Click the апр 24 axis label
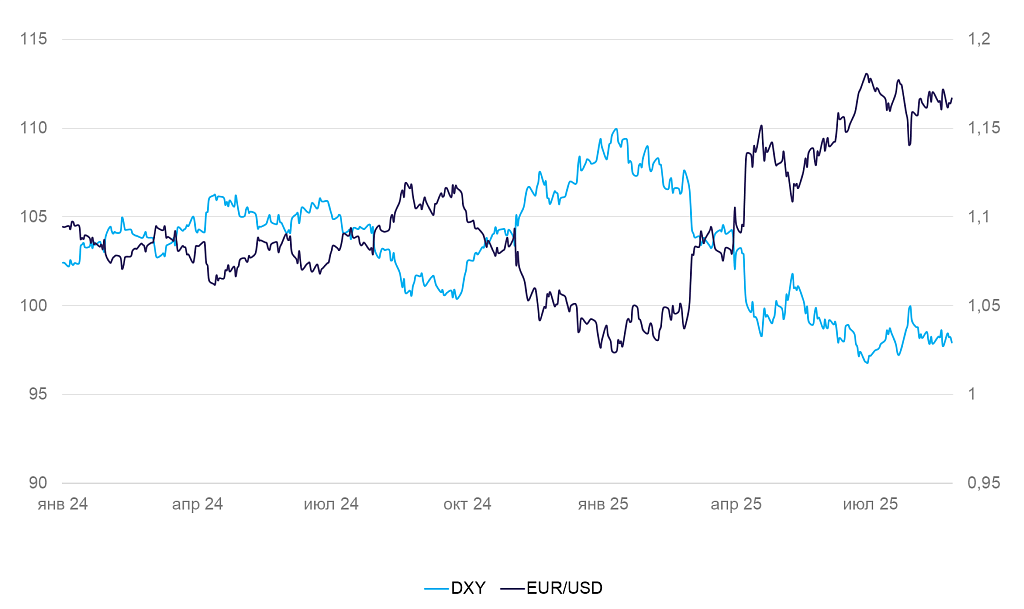 197,504
